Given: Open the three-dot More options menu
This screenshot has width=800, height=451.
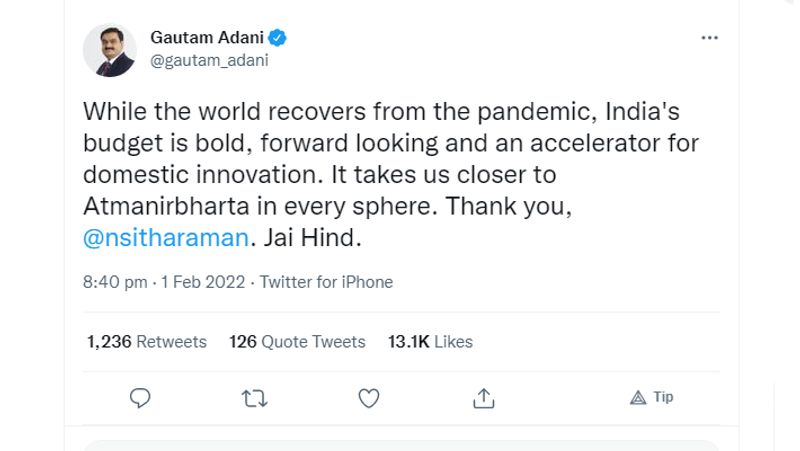Looking at the screenshot, I should (710, 38).
